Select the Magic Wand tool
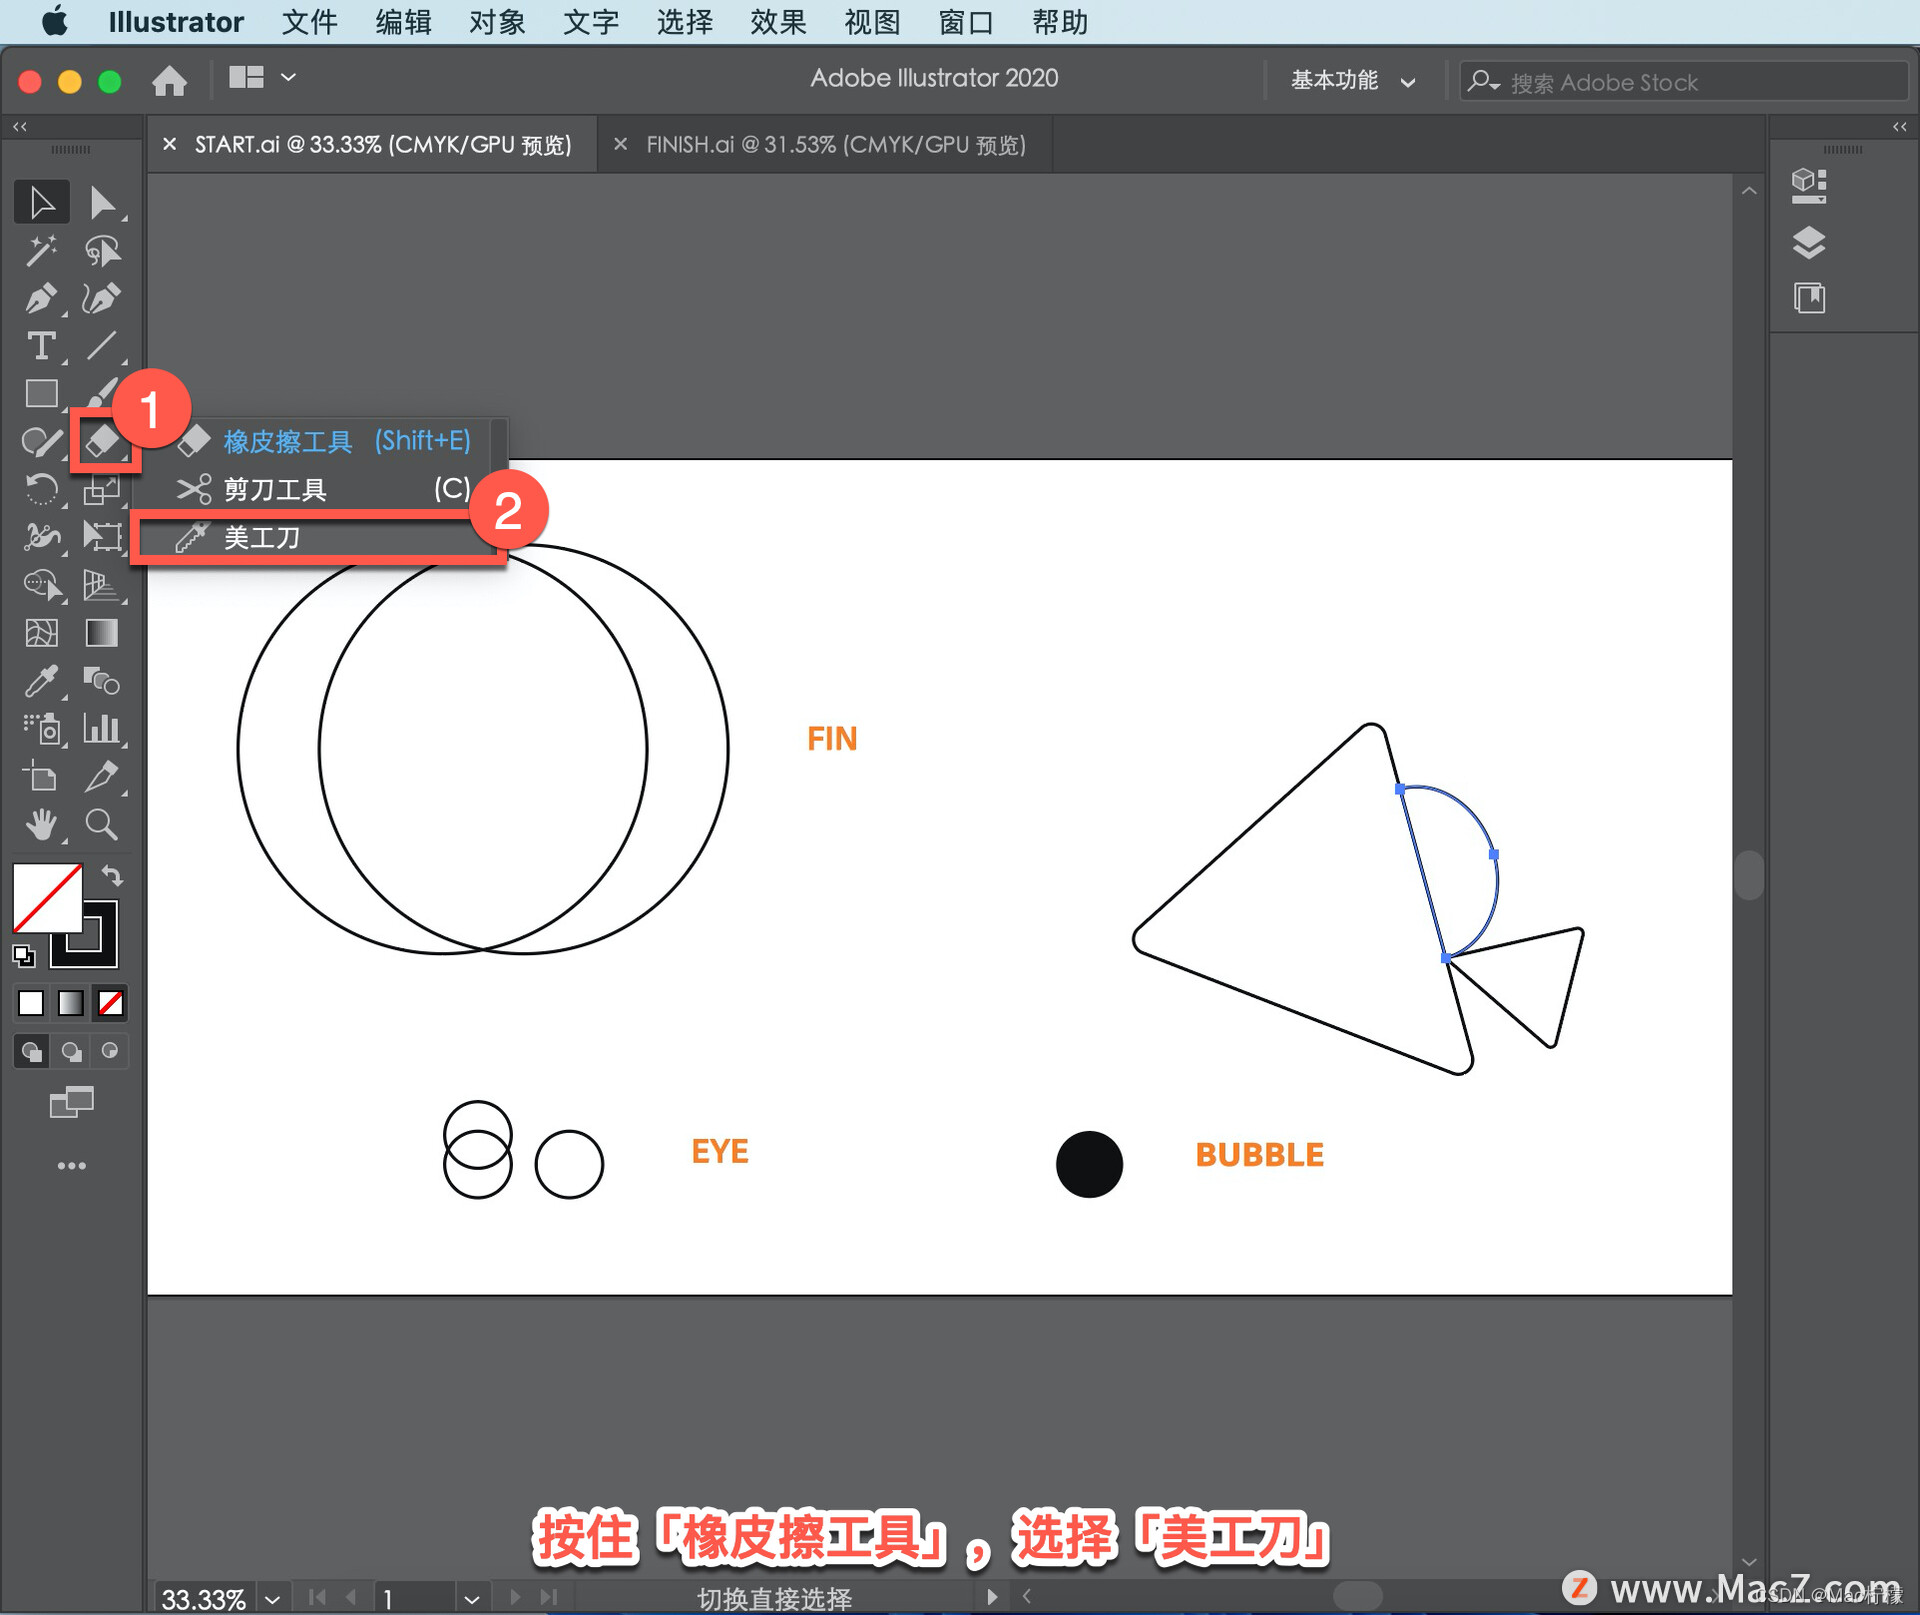This screenshot has width=1920, height=1615. 40,250
